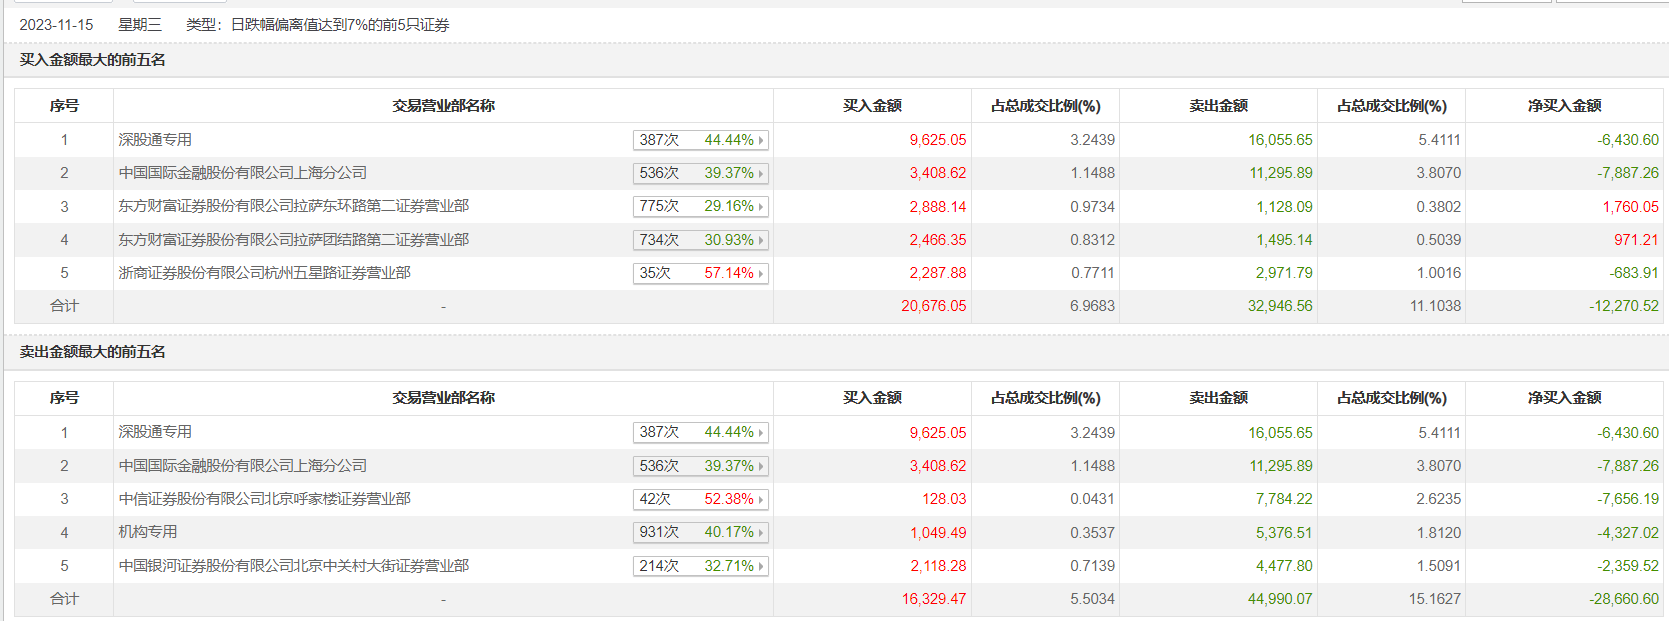The height and width of the screenshot is (621, 1669).
Task: Click the arrow icon beside 35次 57.14%
Action: tap(761, 273)
